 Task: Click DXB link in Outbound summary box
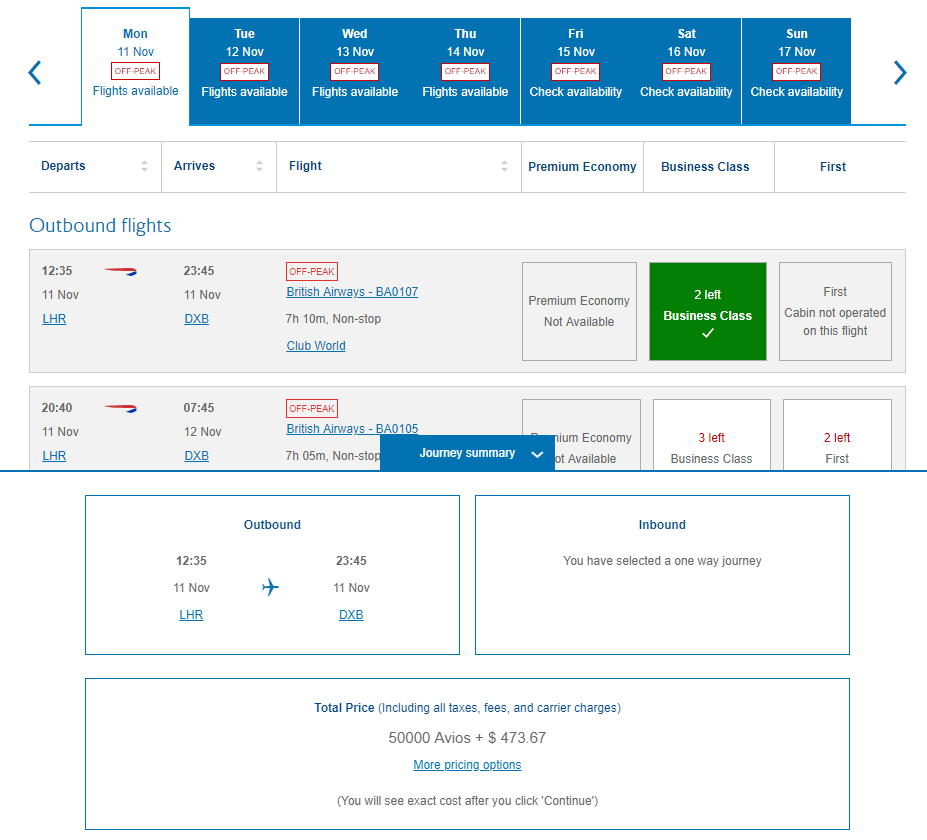click(x=351, y=615)
